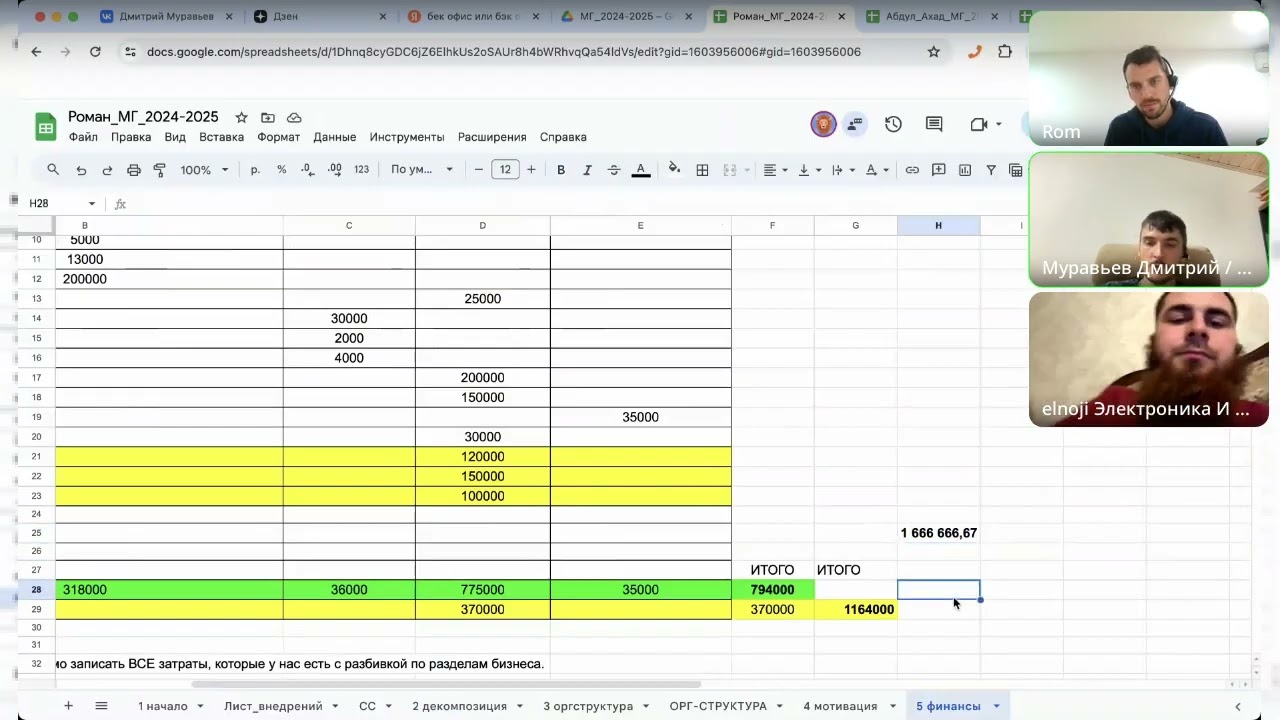Activate the paint format tool
The width and height of the screenshot is (1280, 720).
click(x=159, y=170)
